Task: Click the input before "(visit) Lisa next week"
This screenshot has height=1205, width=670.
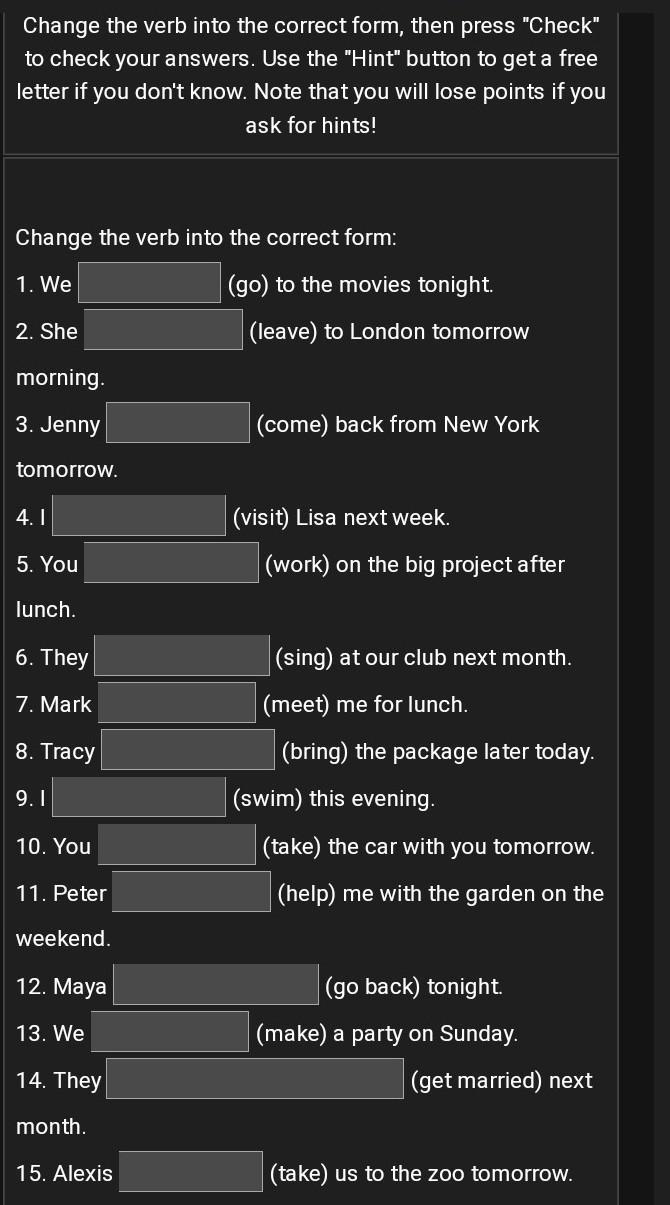Action: (x=139, y=516)
